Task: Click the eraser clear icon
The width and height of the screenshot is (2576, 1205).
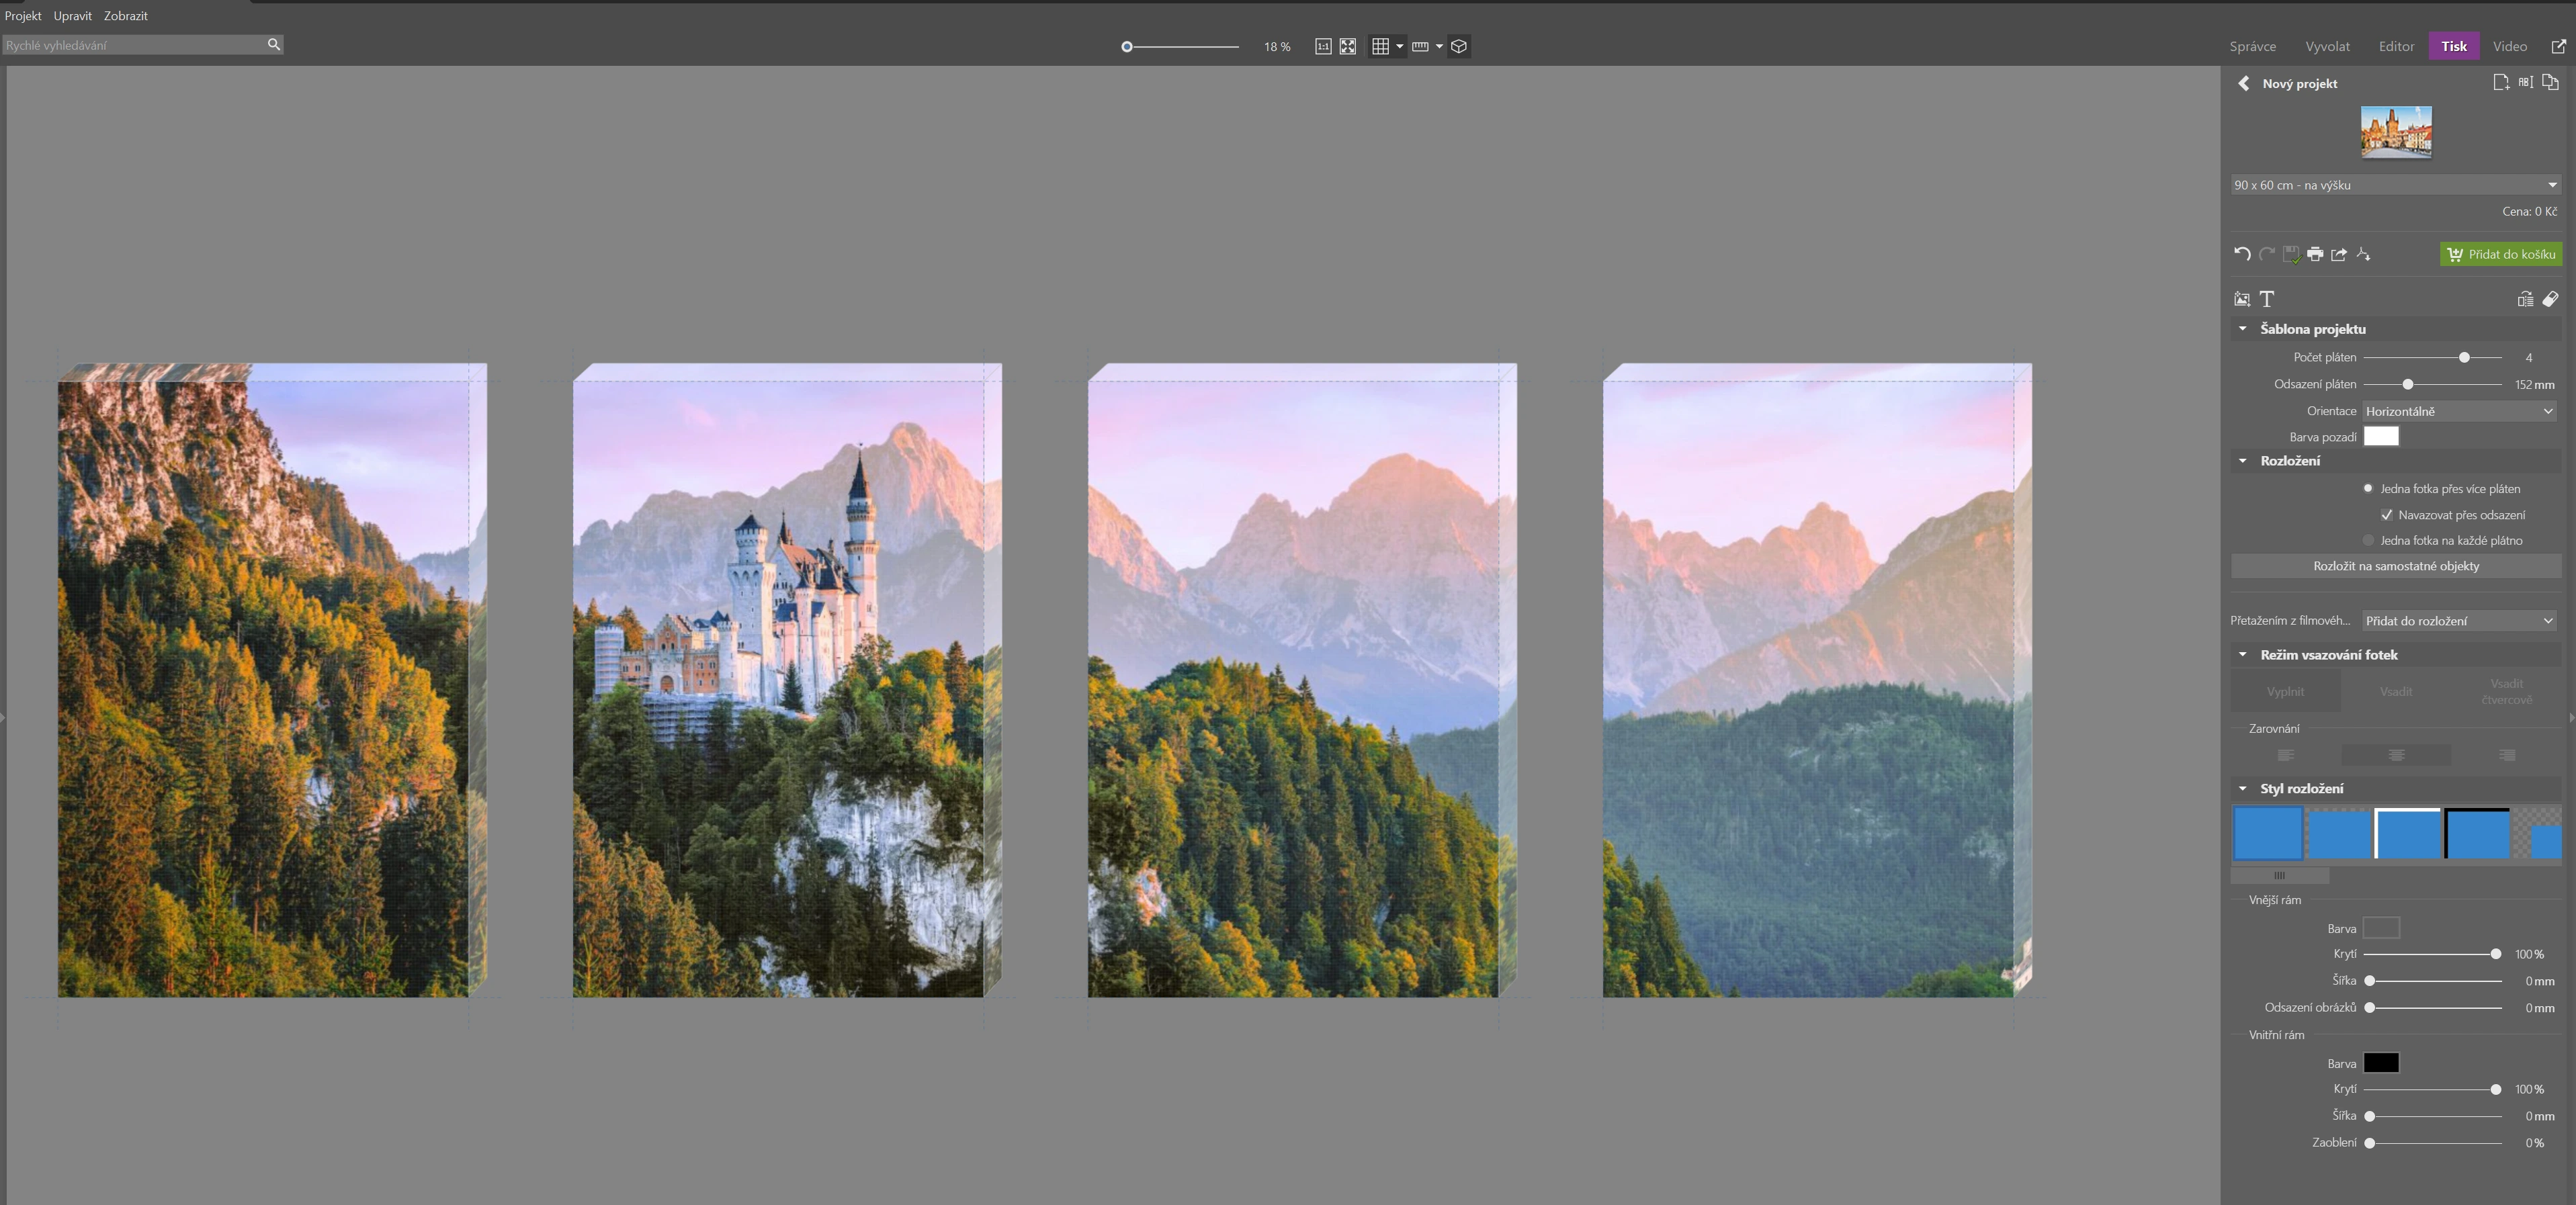Action: pyautogui.click(x=2550, y=299)
